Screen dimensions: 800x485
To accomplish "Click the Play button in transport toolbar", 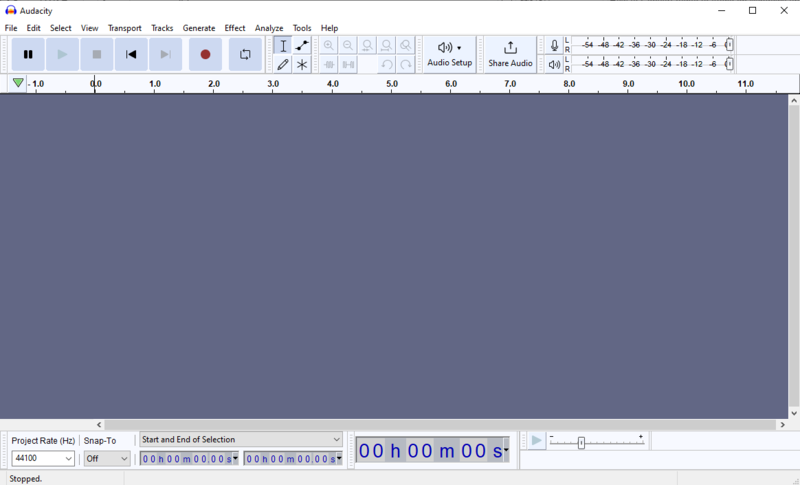I will coord(62,54).
